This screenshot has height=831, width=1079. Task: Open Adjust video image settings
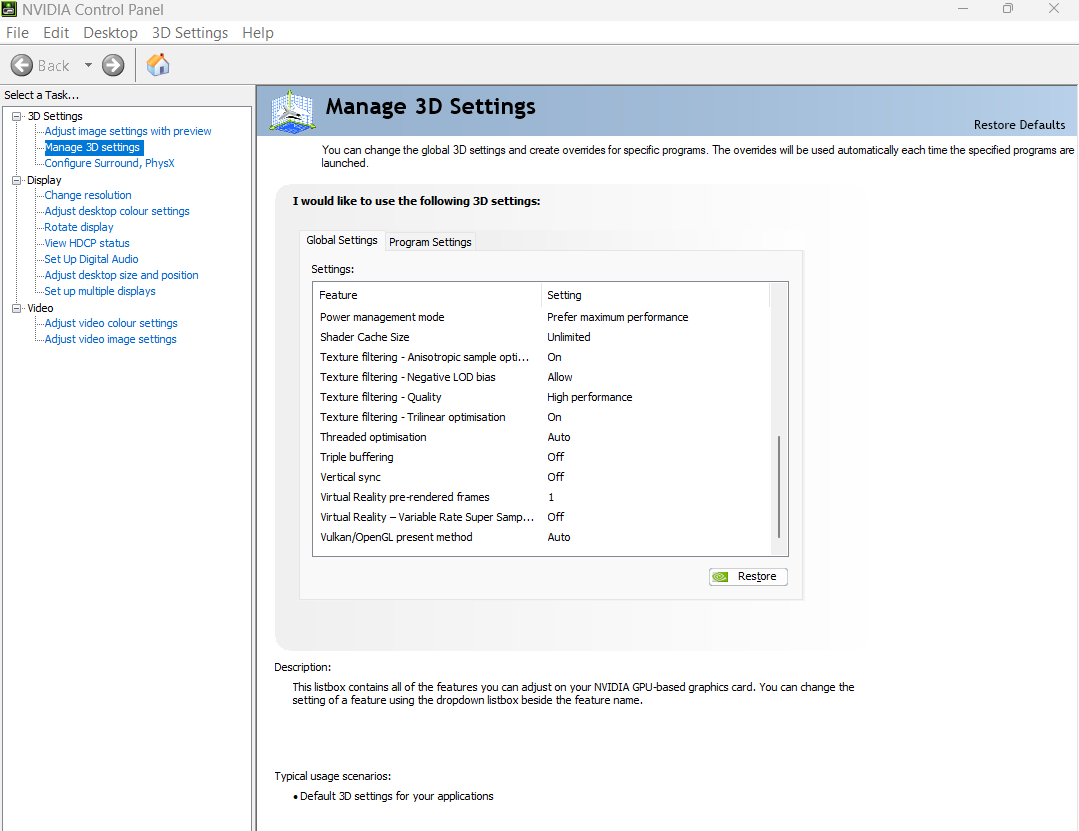pyautogui.click(x=110, y=339)
